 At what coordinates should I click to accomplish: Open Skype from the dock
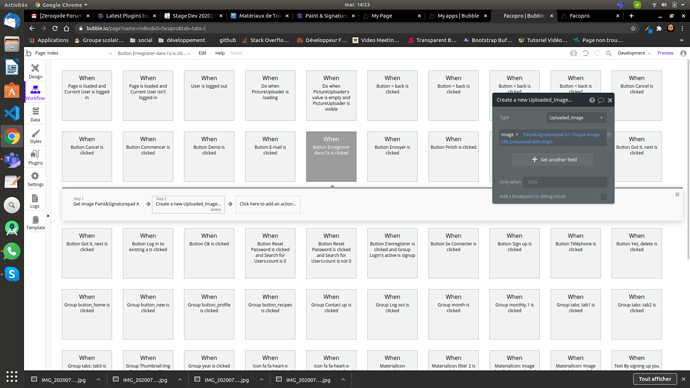12,274
